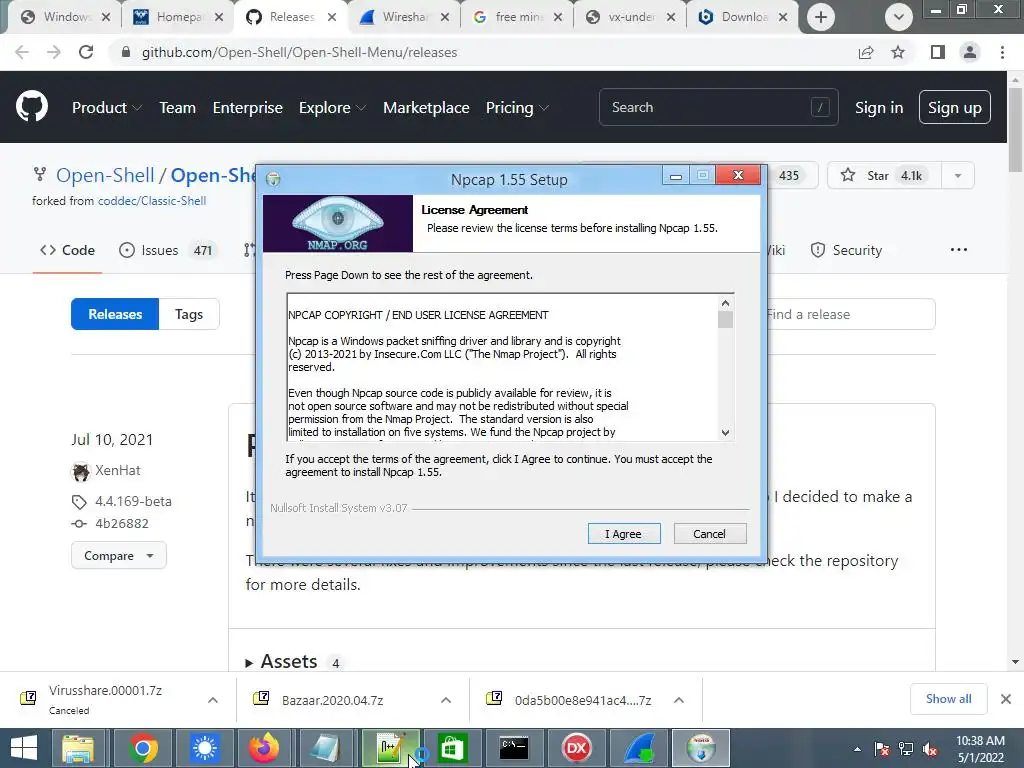This screenshot has height=768, width=1024.
Task: Open Chrome side panel icon
Action: pyautogui.click(x=938, y=52)
